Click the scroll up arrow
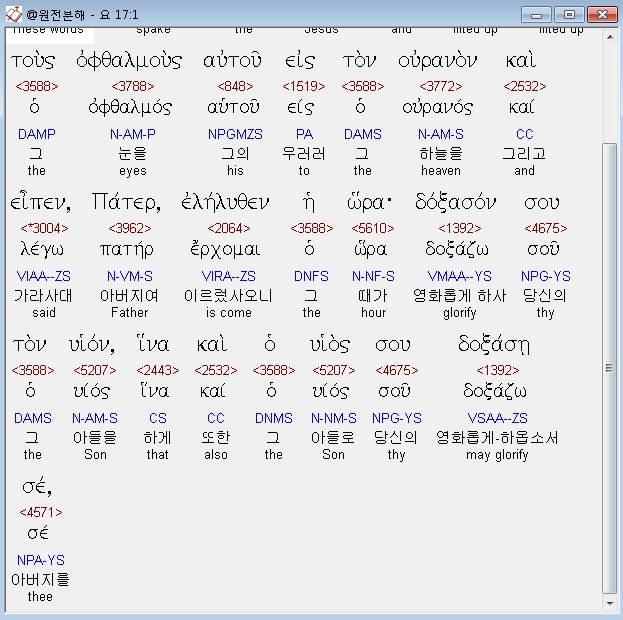This screenshot has width=623, height=620. 609,37
